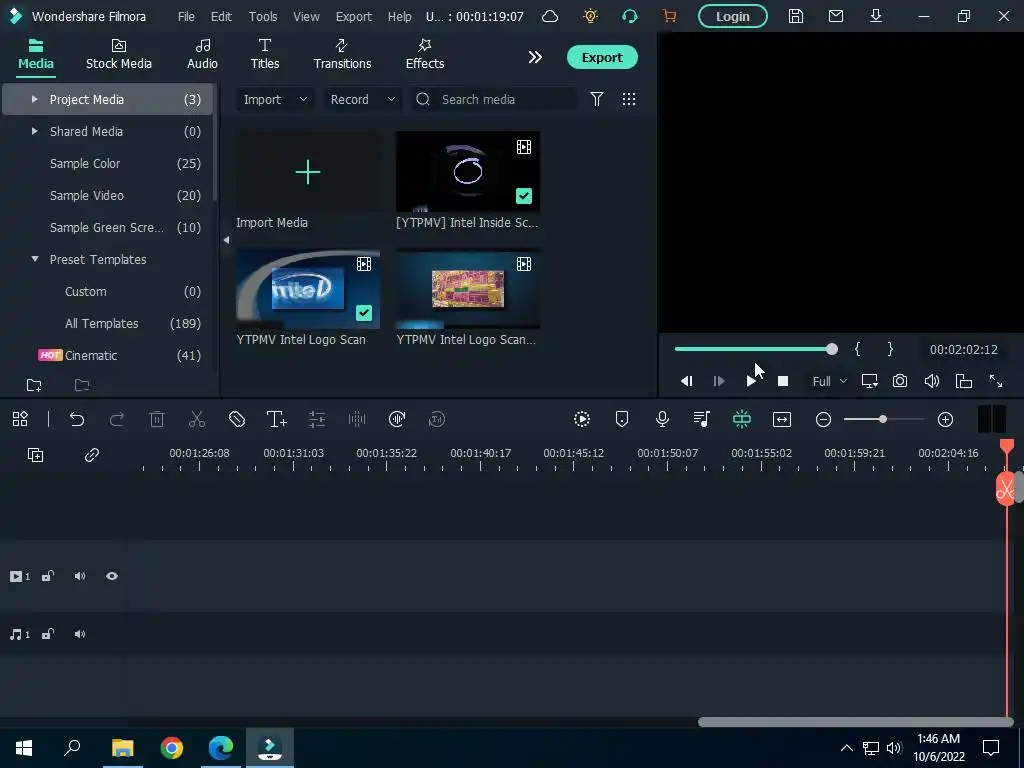This screenshot has width=1024, height=768.
Task: Collapse the media panel with the left arrow
Action: pyautogui.click(x=226, y=240)
